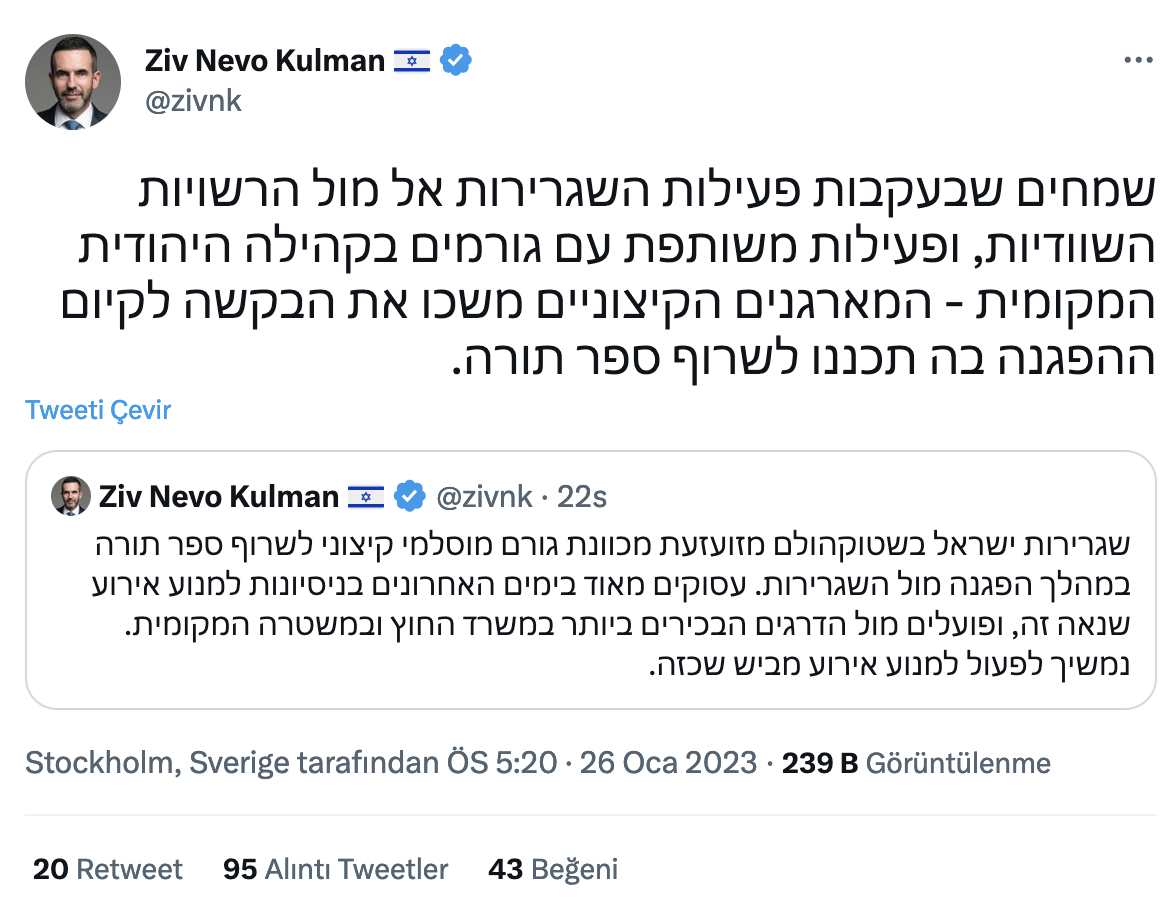Click the @zivnk handle under the main author name
Screen dimensions: 1172x910
point(194,101)
